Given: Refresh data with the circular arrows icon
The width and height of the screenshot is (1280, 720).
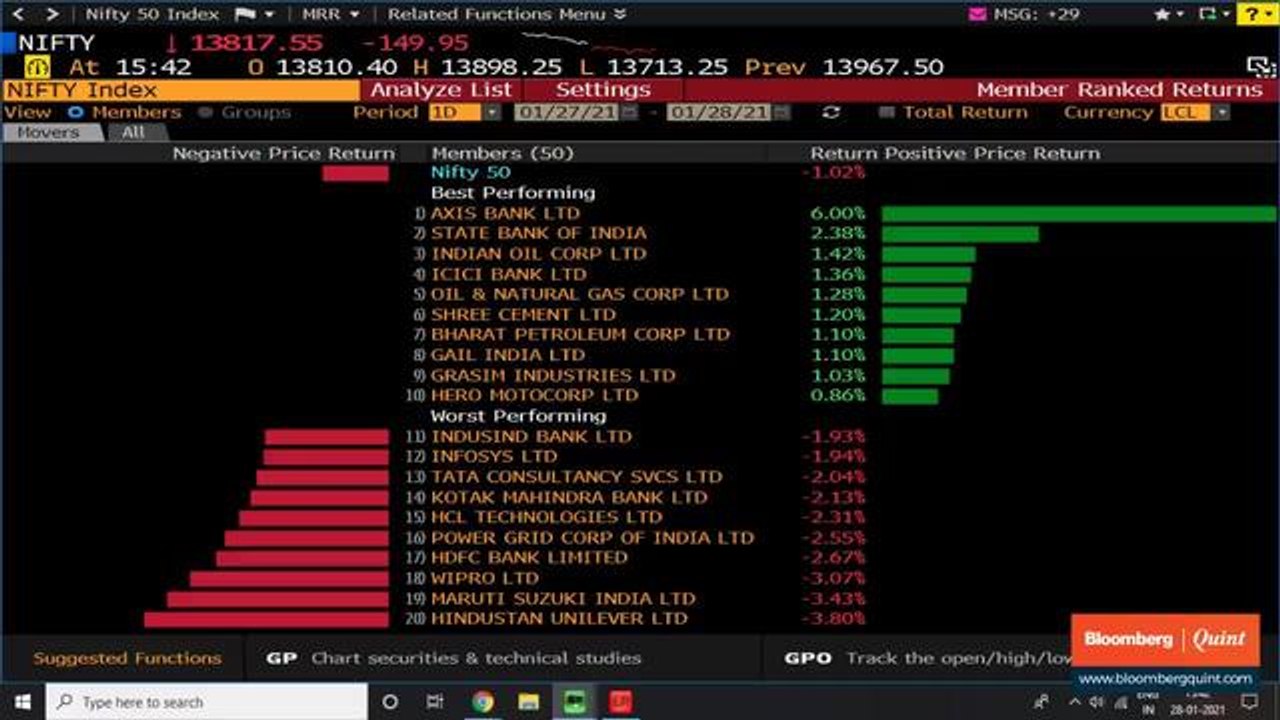Looking at the screenshot, I should 831,113.
